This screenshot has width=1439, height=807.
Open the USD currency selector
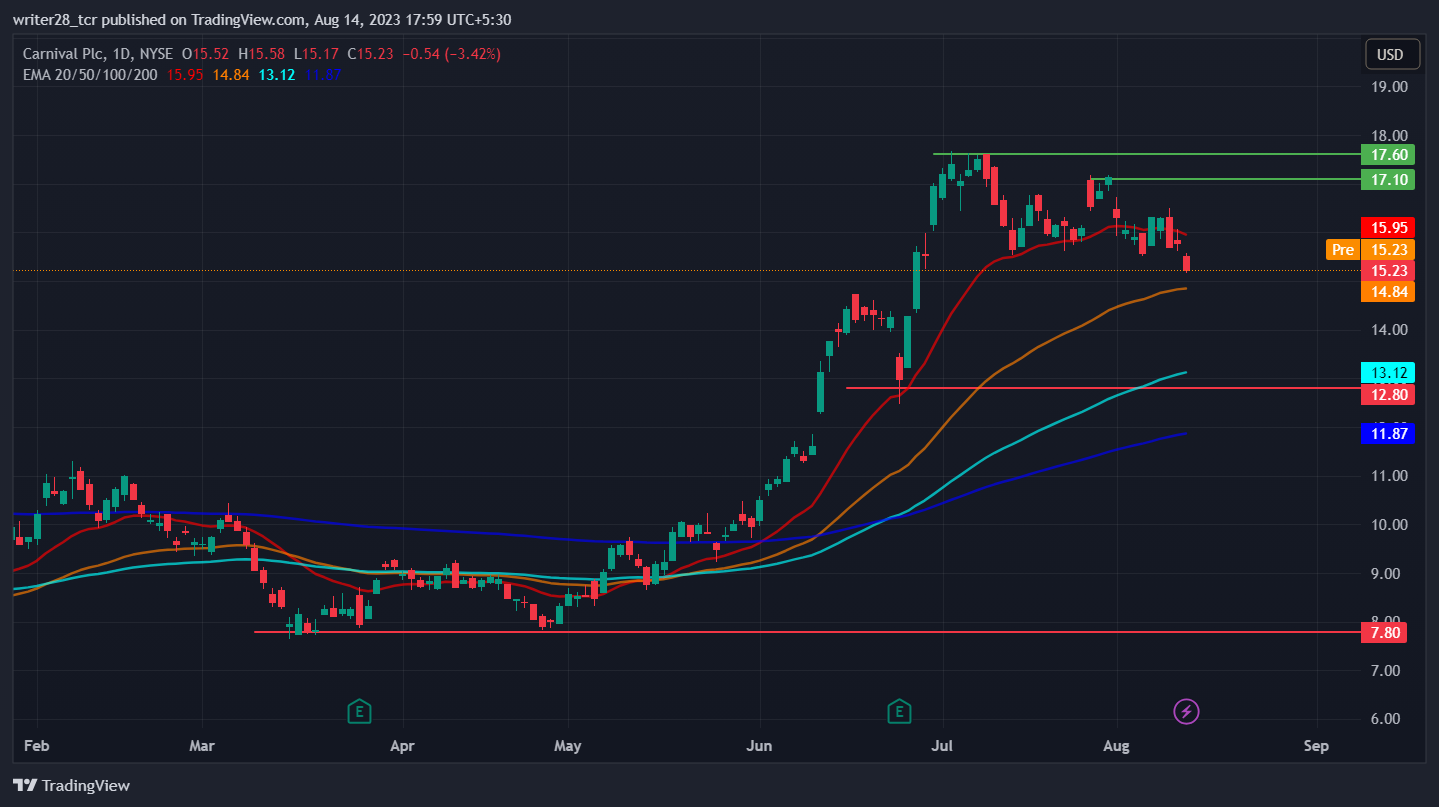coord(1390,54)
